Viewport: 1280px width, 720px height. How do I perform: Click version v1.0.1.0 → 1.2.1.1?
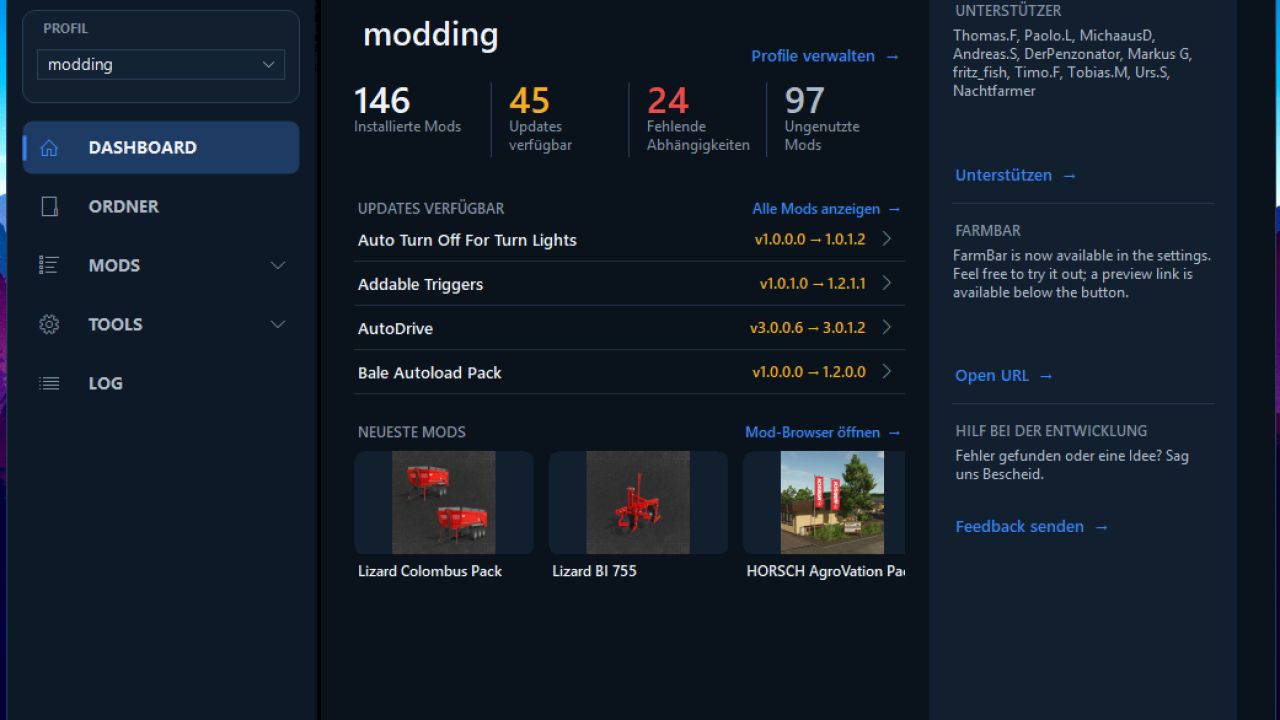(813, 284)
